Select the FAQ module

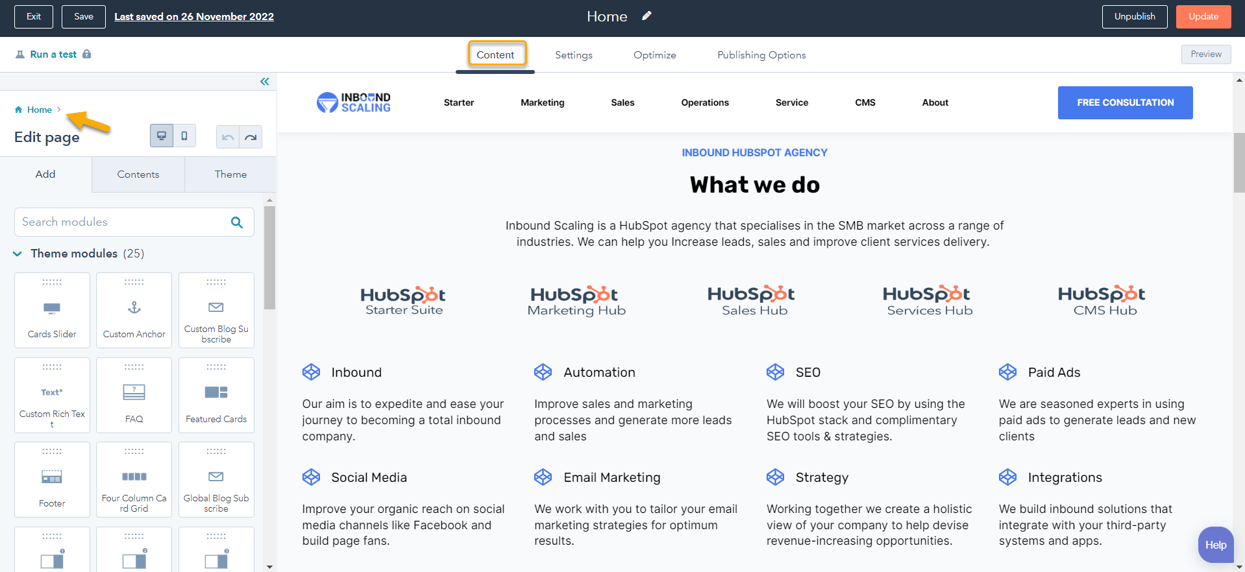[x=134, y=395]
